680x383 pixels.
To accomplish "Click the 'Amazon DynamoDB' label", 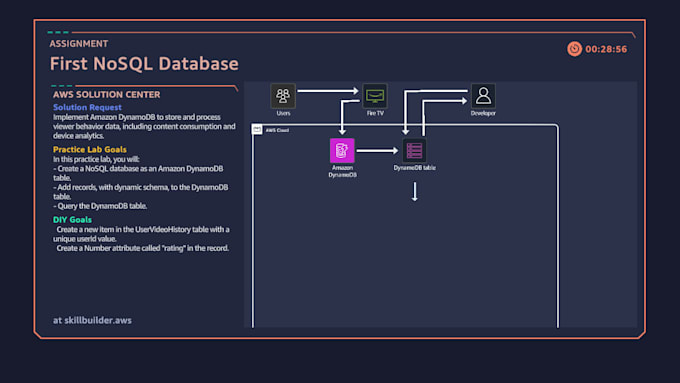I will tap(342, 171).
